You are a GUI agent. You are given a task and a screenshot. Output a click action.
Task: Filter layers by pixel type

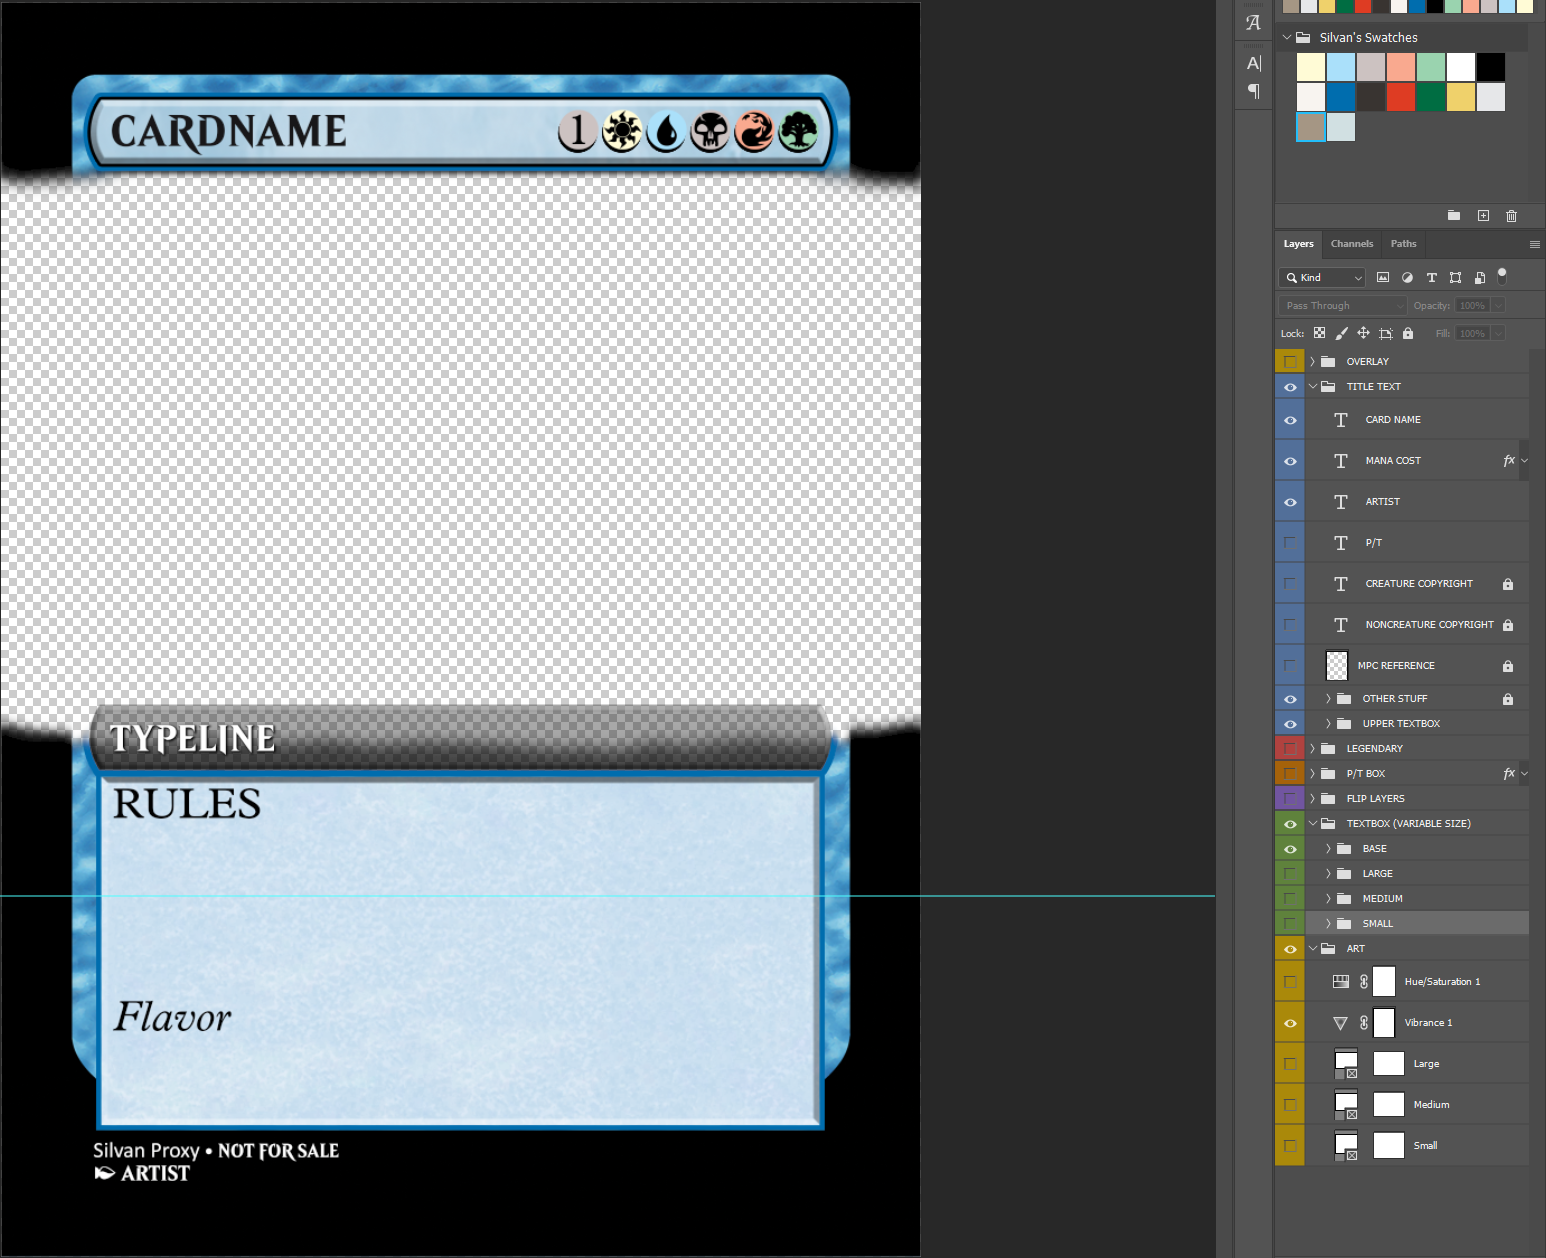(x=1383, y=277)
